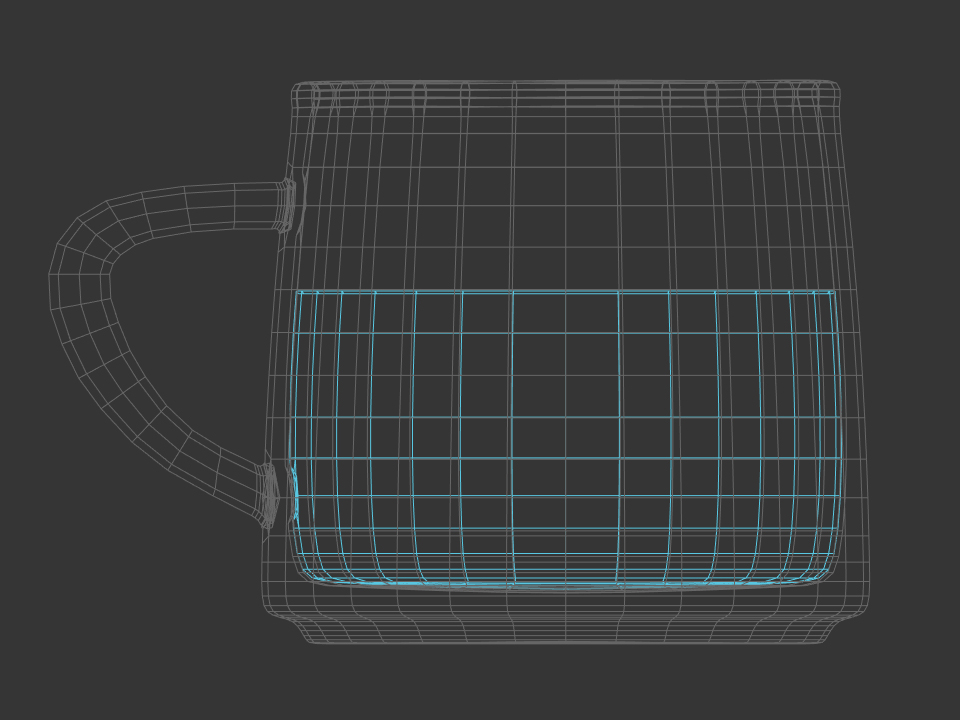Click the curved bottom edge of blue mesh

[565, 583]
